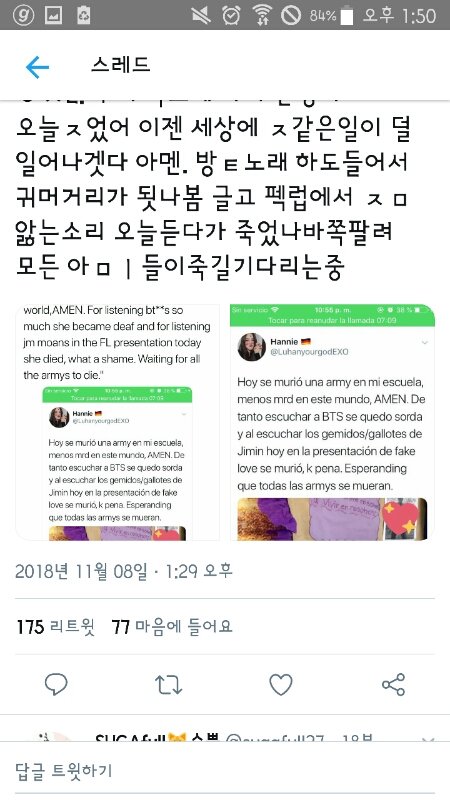450x800 pixels.
Task: Tap the 스레드 header title
Action: pos(121,65)
